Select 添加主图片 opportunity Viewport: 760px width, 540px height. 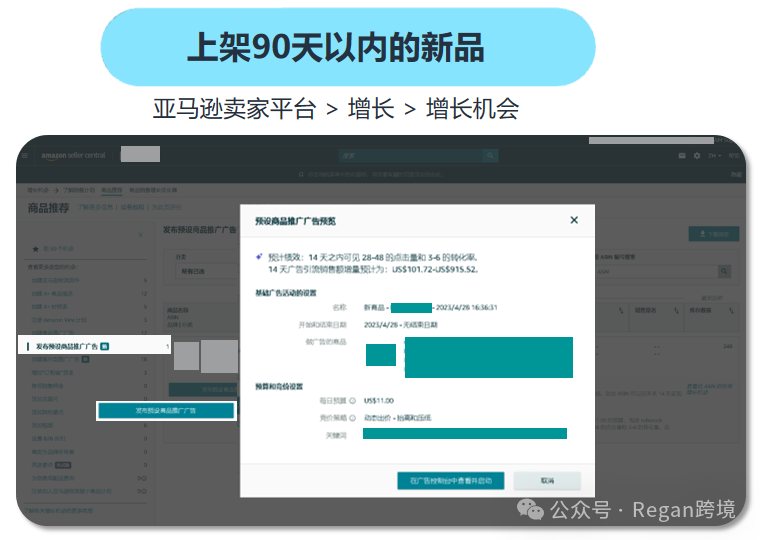(x=45, y=399)
